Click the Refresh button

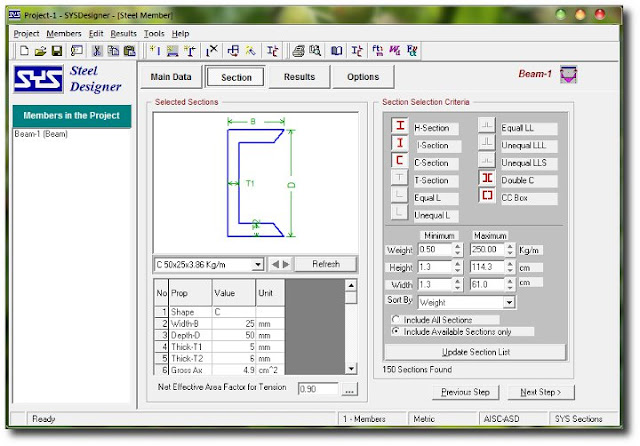pyautogui.click(x=326, y=264)
